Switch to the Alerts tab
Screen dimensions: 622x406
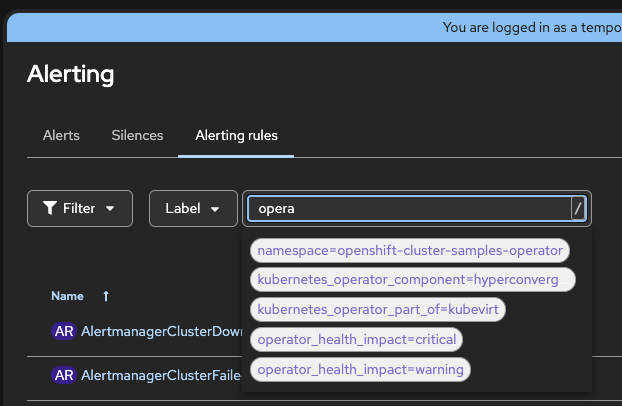point(61,135)
